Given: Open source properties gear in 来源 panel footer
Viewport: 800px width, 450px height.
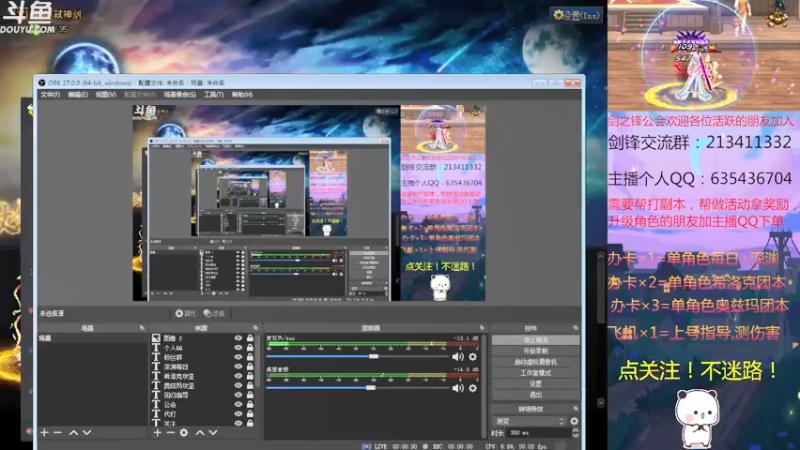Looking at the screenshot, I should tap(184, 433).
